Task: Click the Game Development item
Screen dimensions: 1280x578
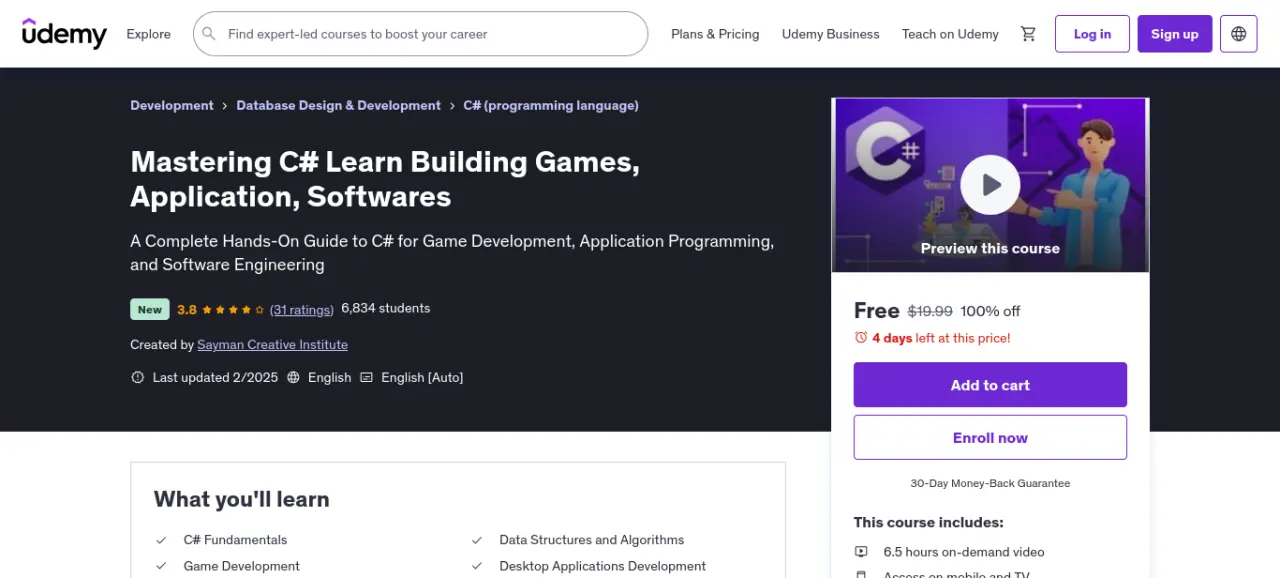Action: (x=242, y=566)
